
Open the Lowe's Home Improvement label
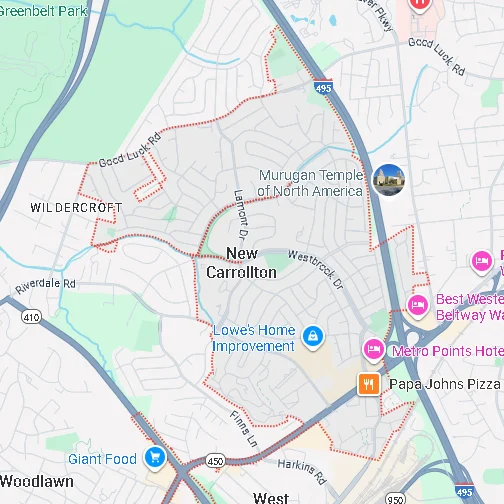click(254, 338)
